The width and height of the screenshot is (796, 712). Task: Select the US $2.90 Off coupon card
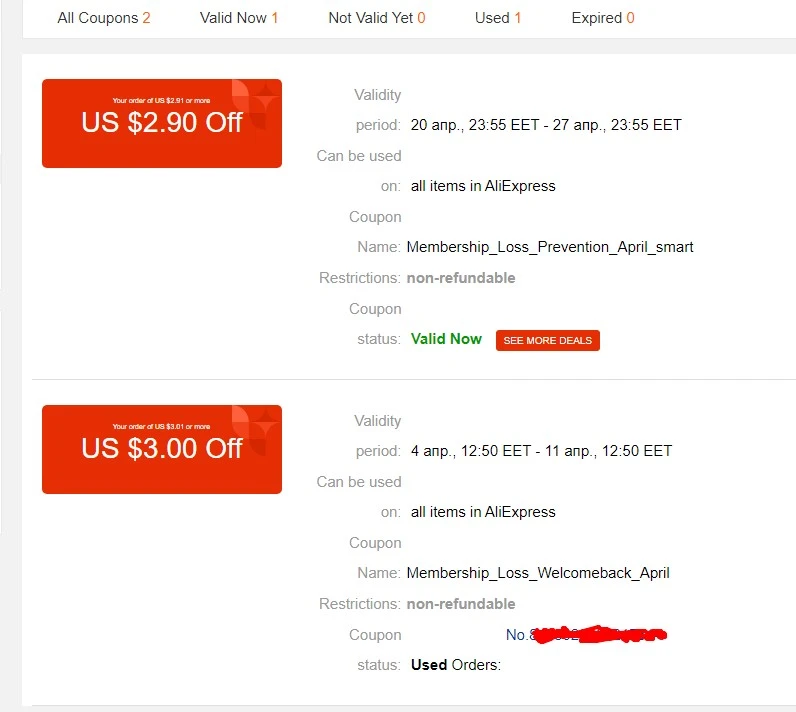[x=162, y=123]
